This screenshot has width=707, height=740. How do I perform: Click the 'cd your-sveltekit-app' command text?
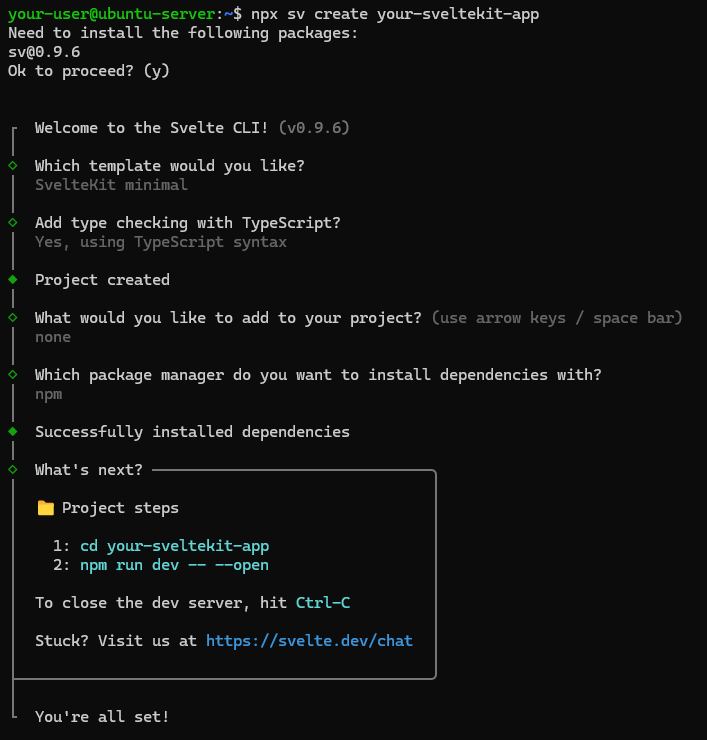(174, 546)
